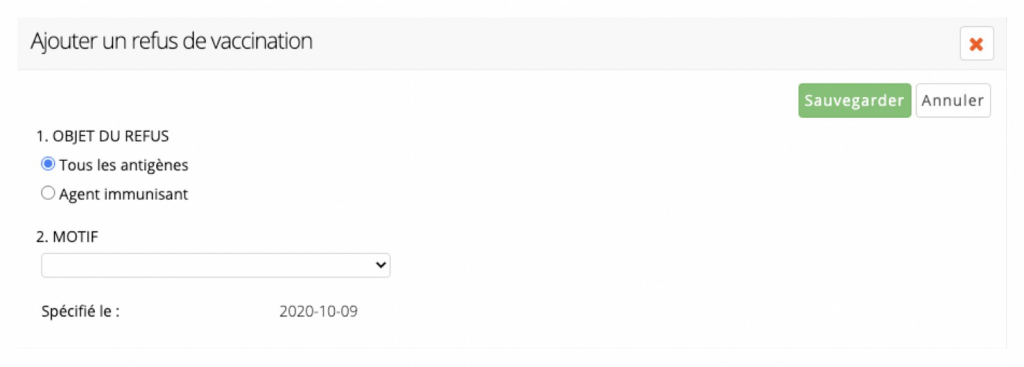Cancel the form using Annuler
The image size is (1024, 367).
pos(953,101)
